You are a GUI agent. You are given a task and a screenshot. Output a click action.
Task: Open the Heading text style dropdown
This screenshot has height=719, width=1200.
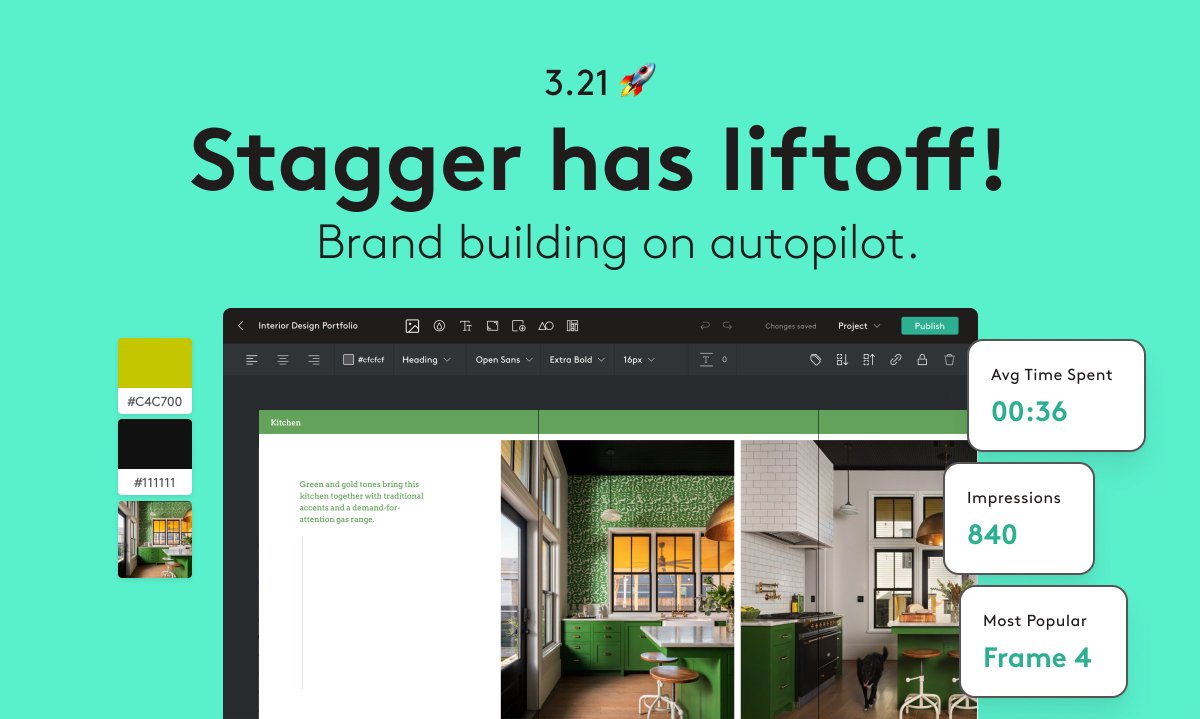point(426,360)
